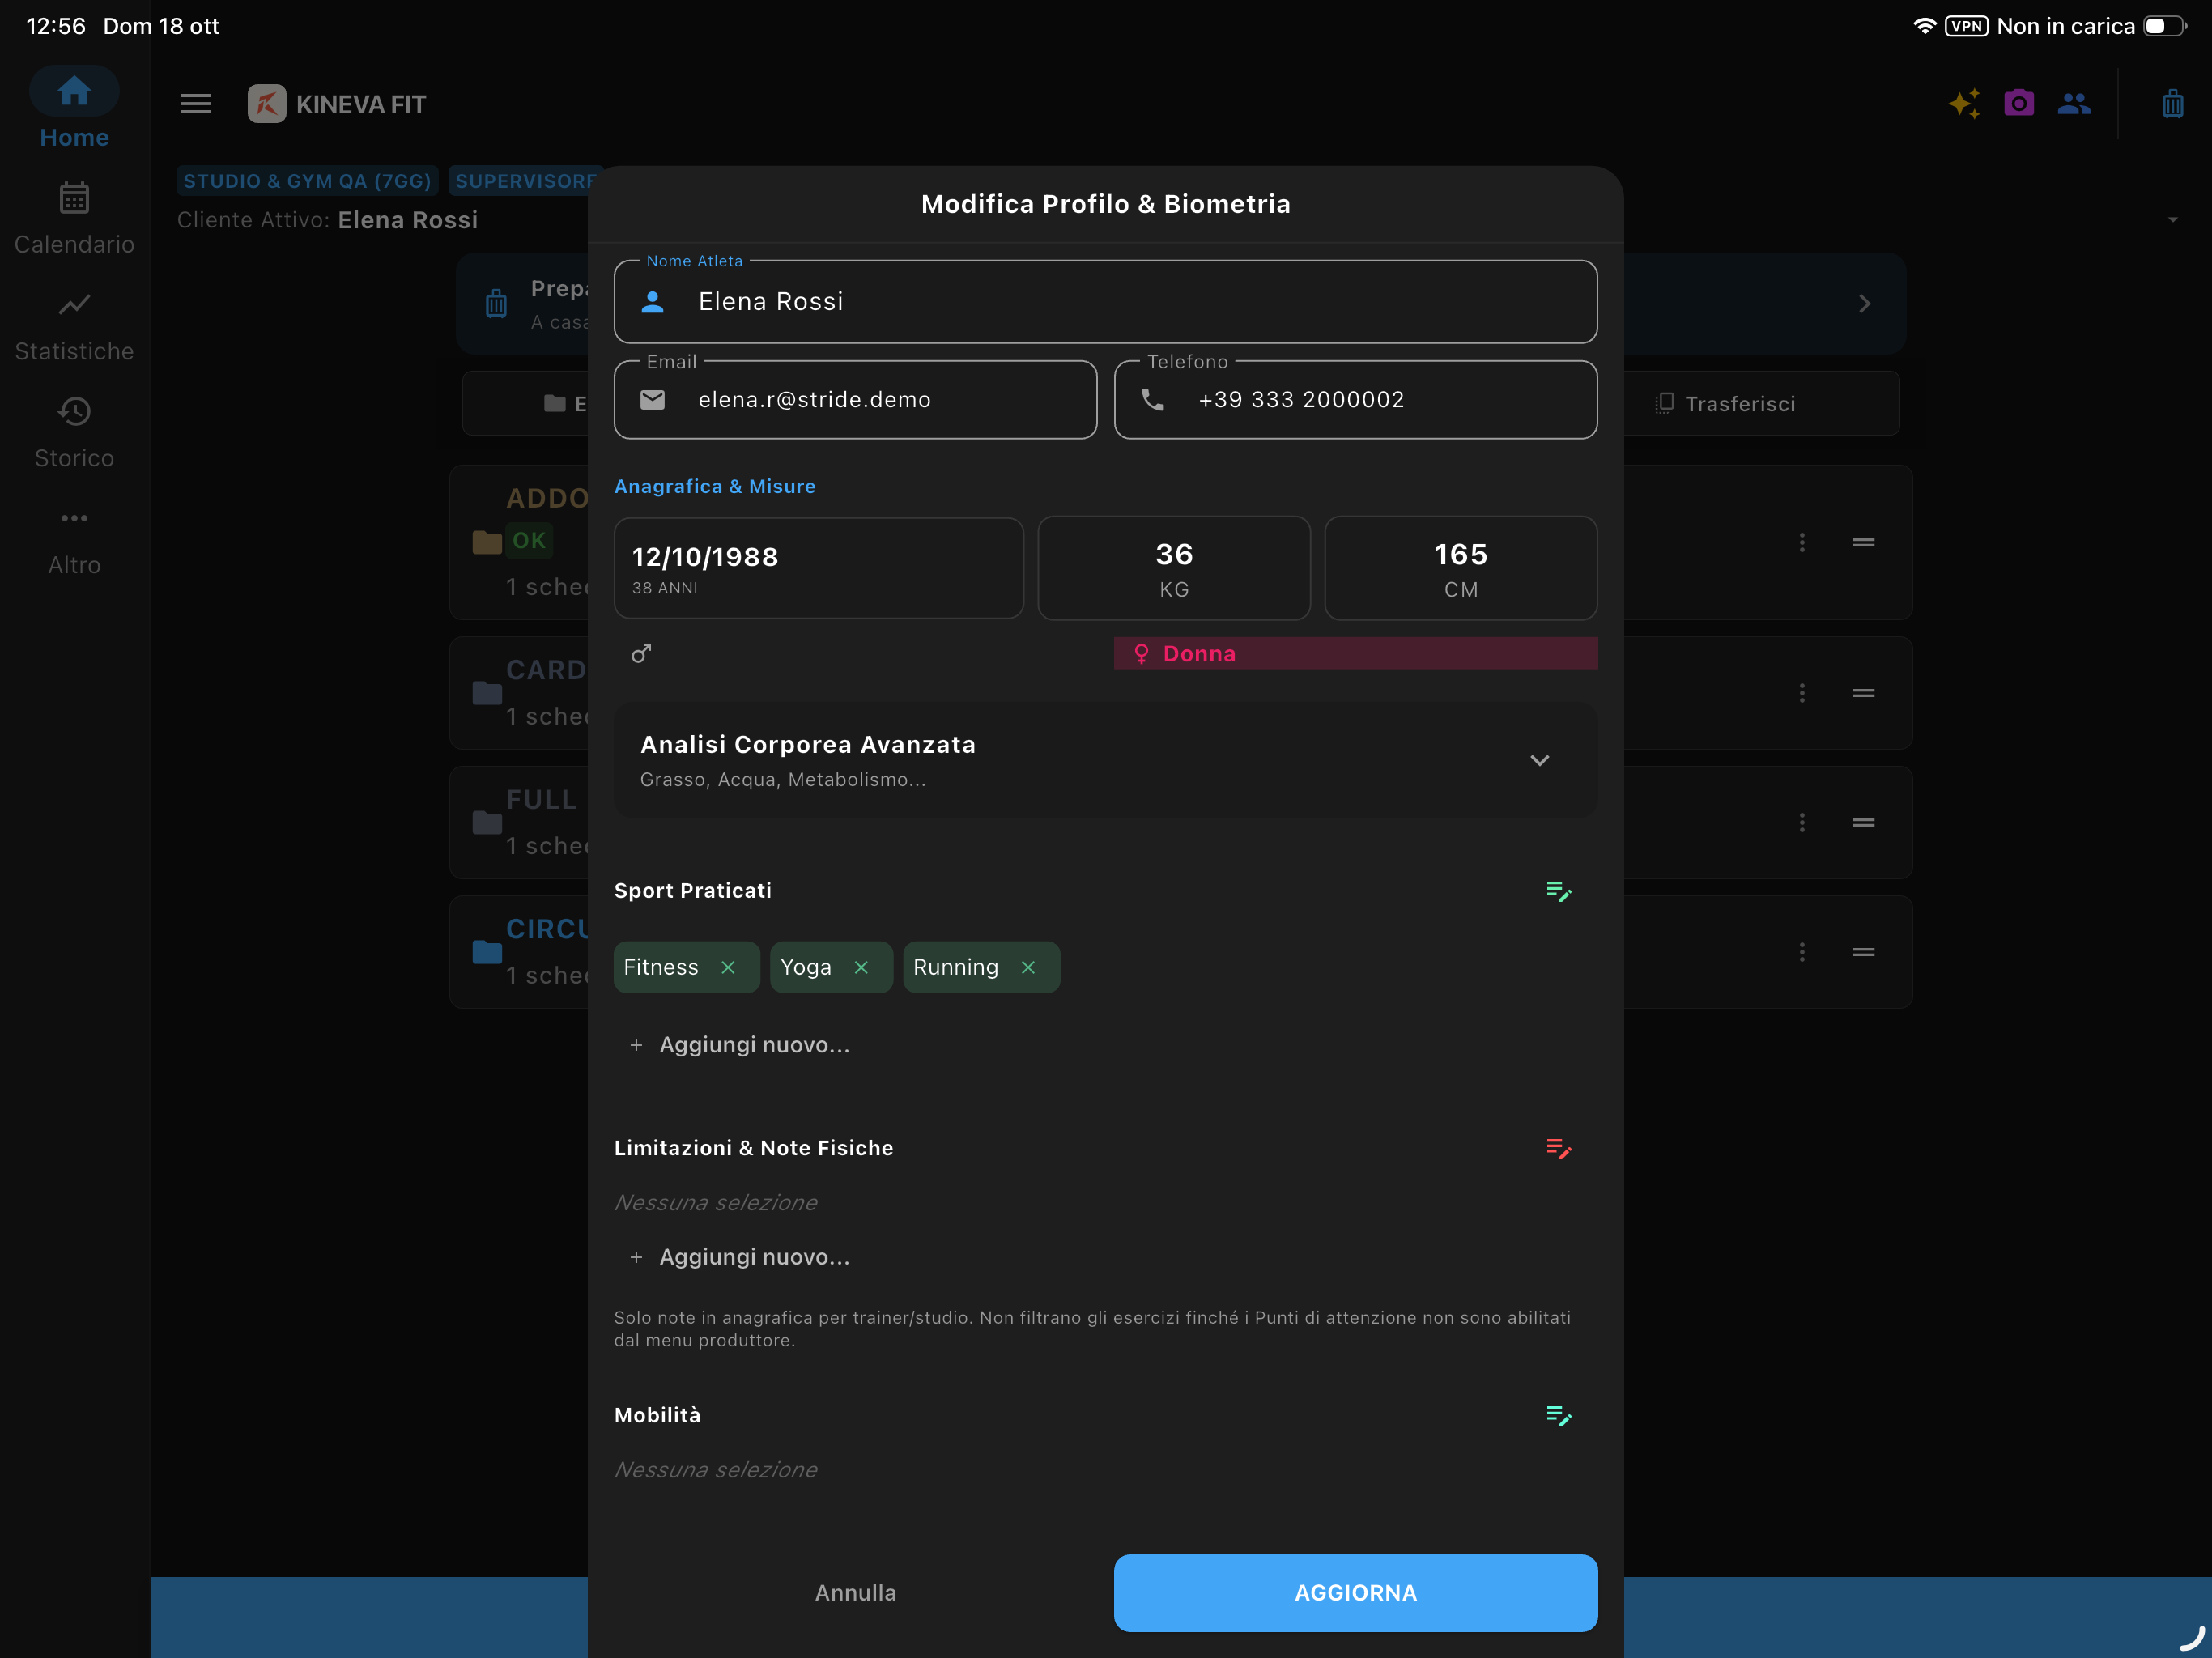Click the Nome Atleta field
2212x1658 pixels.
coord(1105,301)
